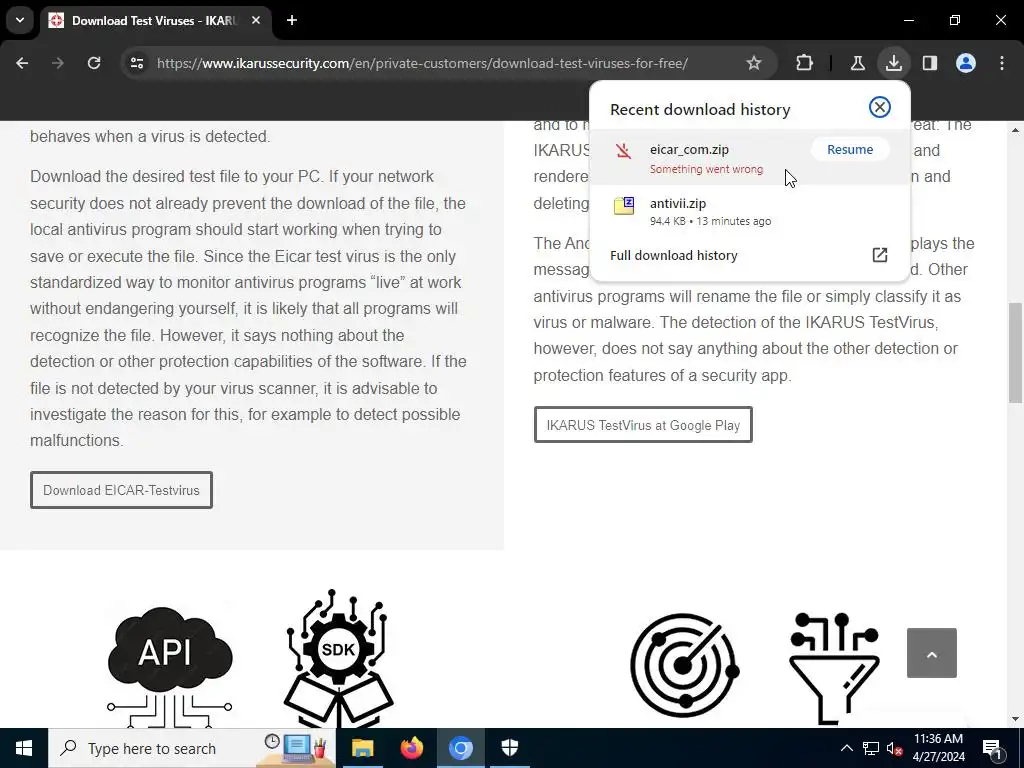
Task: Bookmark this page with the star icon
Action: click(754, 63)
